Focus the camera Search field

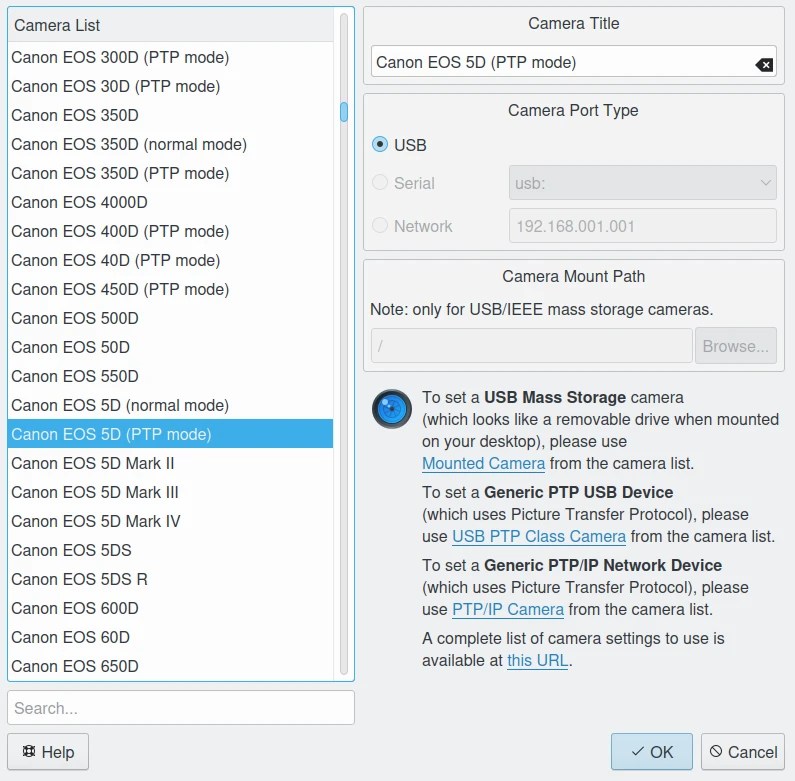coord(180,708)
